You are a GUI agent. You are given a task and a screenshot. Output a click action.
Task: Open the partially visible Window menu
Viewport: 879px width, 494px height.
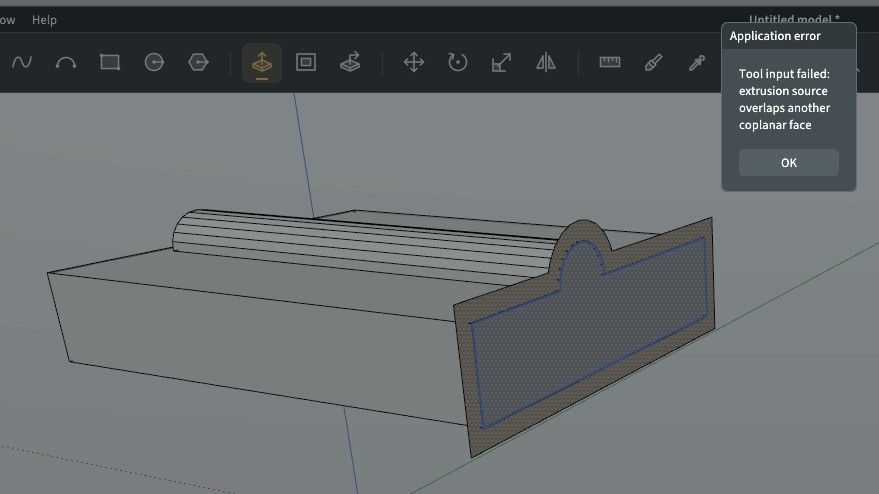[x=7, y=20]
